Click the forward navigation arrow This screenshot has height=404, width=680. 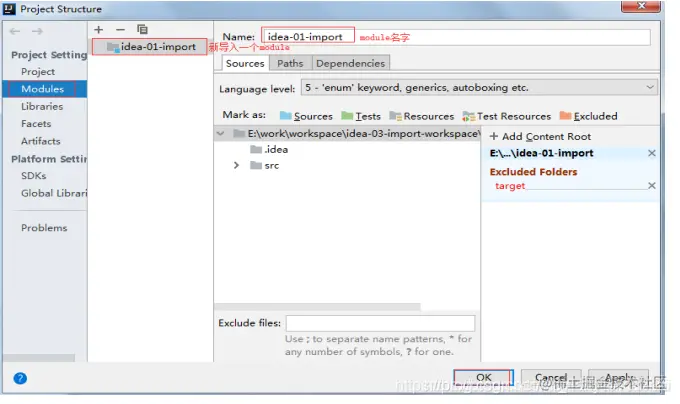click(37, 31)
